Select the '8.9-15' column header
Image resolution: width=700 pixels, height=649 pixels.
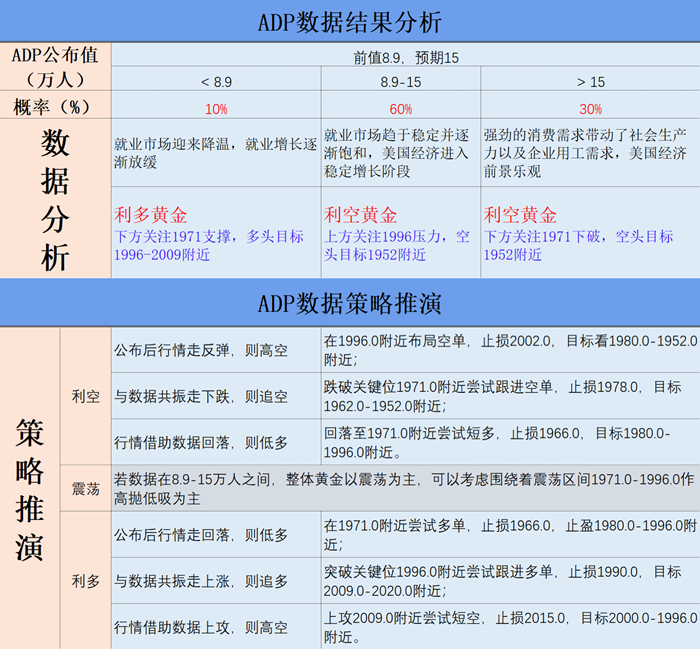(401, 79)
